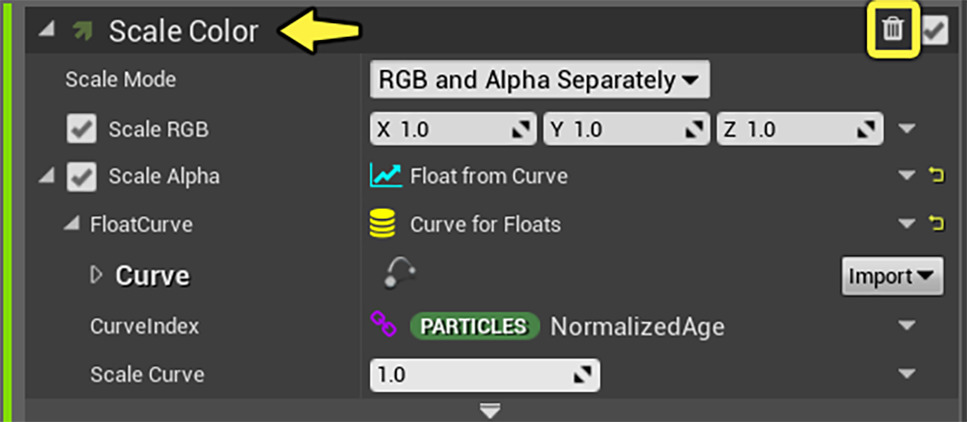Click the green Scale Color module arrow icon
This screenshot has height=422, width=967.
click(82, 31)
